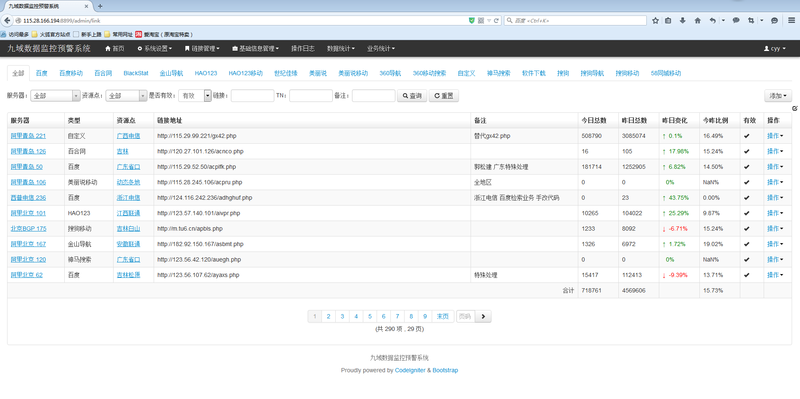Screen dimensions: 800x399
Task: Open the 火狐官方站点 bookmark folder
Action: pos(51,34)
